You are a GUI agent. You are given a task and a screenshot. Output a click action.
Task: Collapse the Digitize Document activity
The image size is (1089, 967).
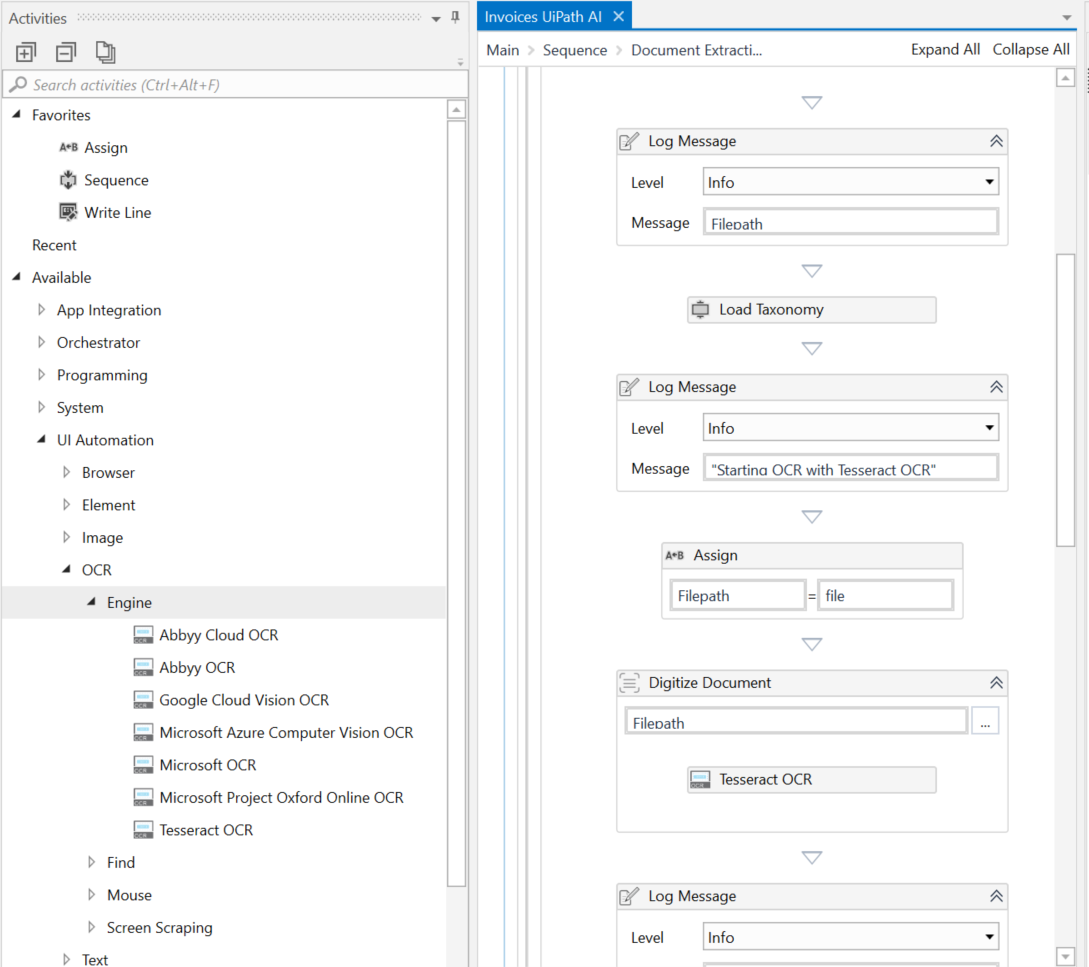click(996, 683)
